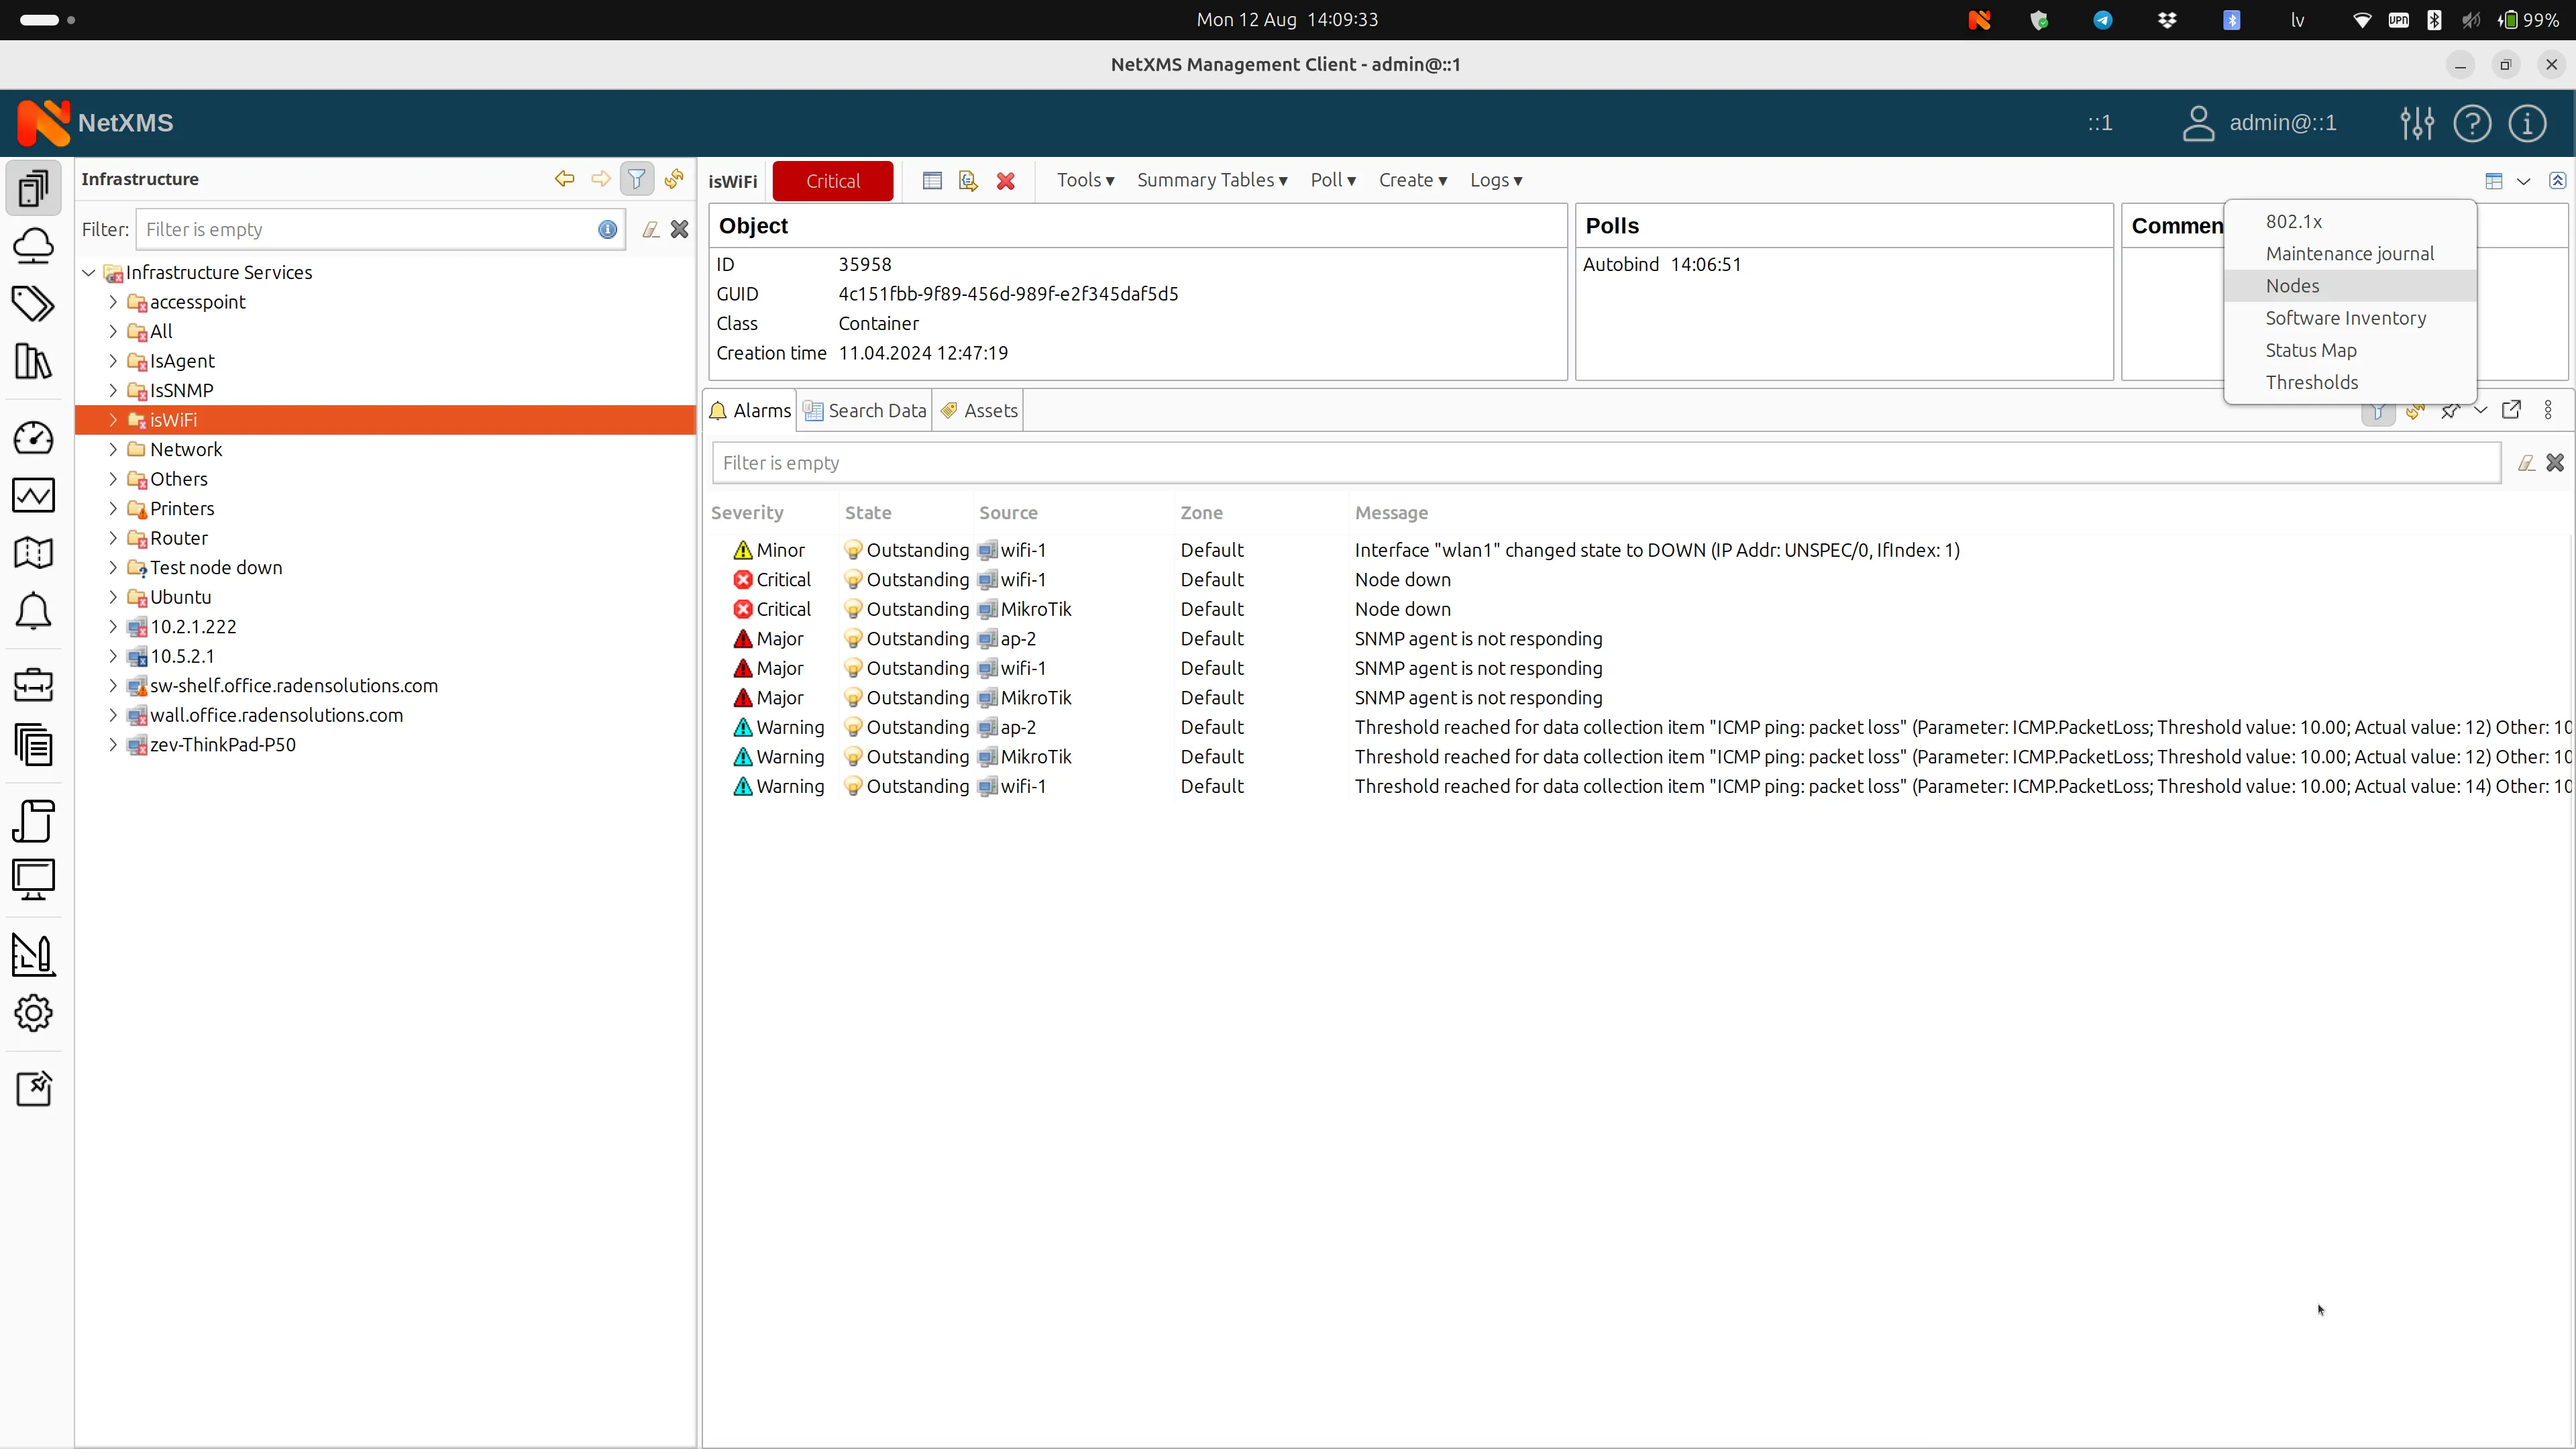Clear the alarm filter with eraser icon
Screen dimensions: 2576x1449
pos(2527,463)
